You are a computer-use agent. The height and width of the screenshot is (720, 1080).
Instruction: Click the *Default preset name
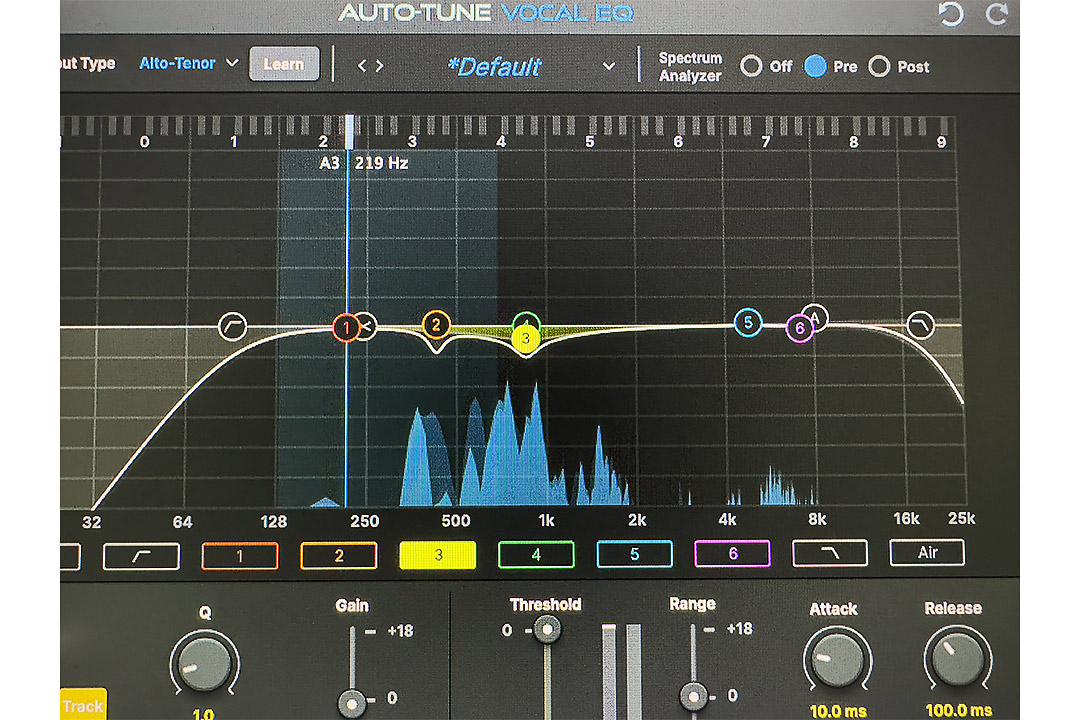pos(495,67)
